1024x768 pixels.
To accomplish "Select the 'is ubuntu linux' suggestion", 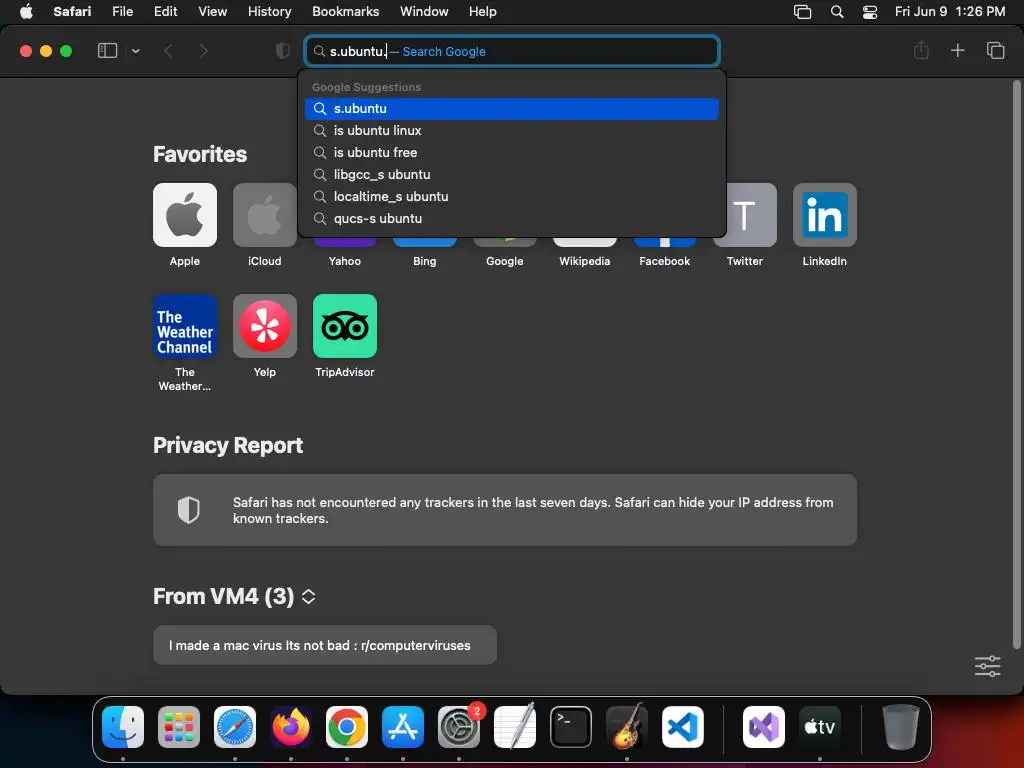I will (x=512, y=131).
